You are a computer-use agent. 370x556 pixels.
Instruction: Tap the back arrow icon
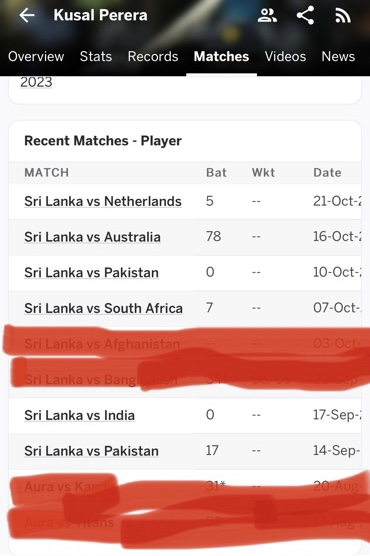tap(27, 16)
